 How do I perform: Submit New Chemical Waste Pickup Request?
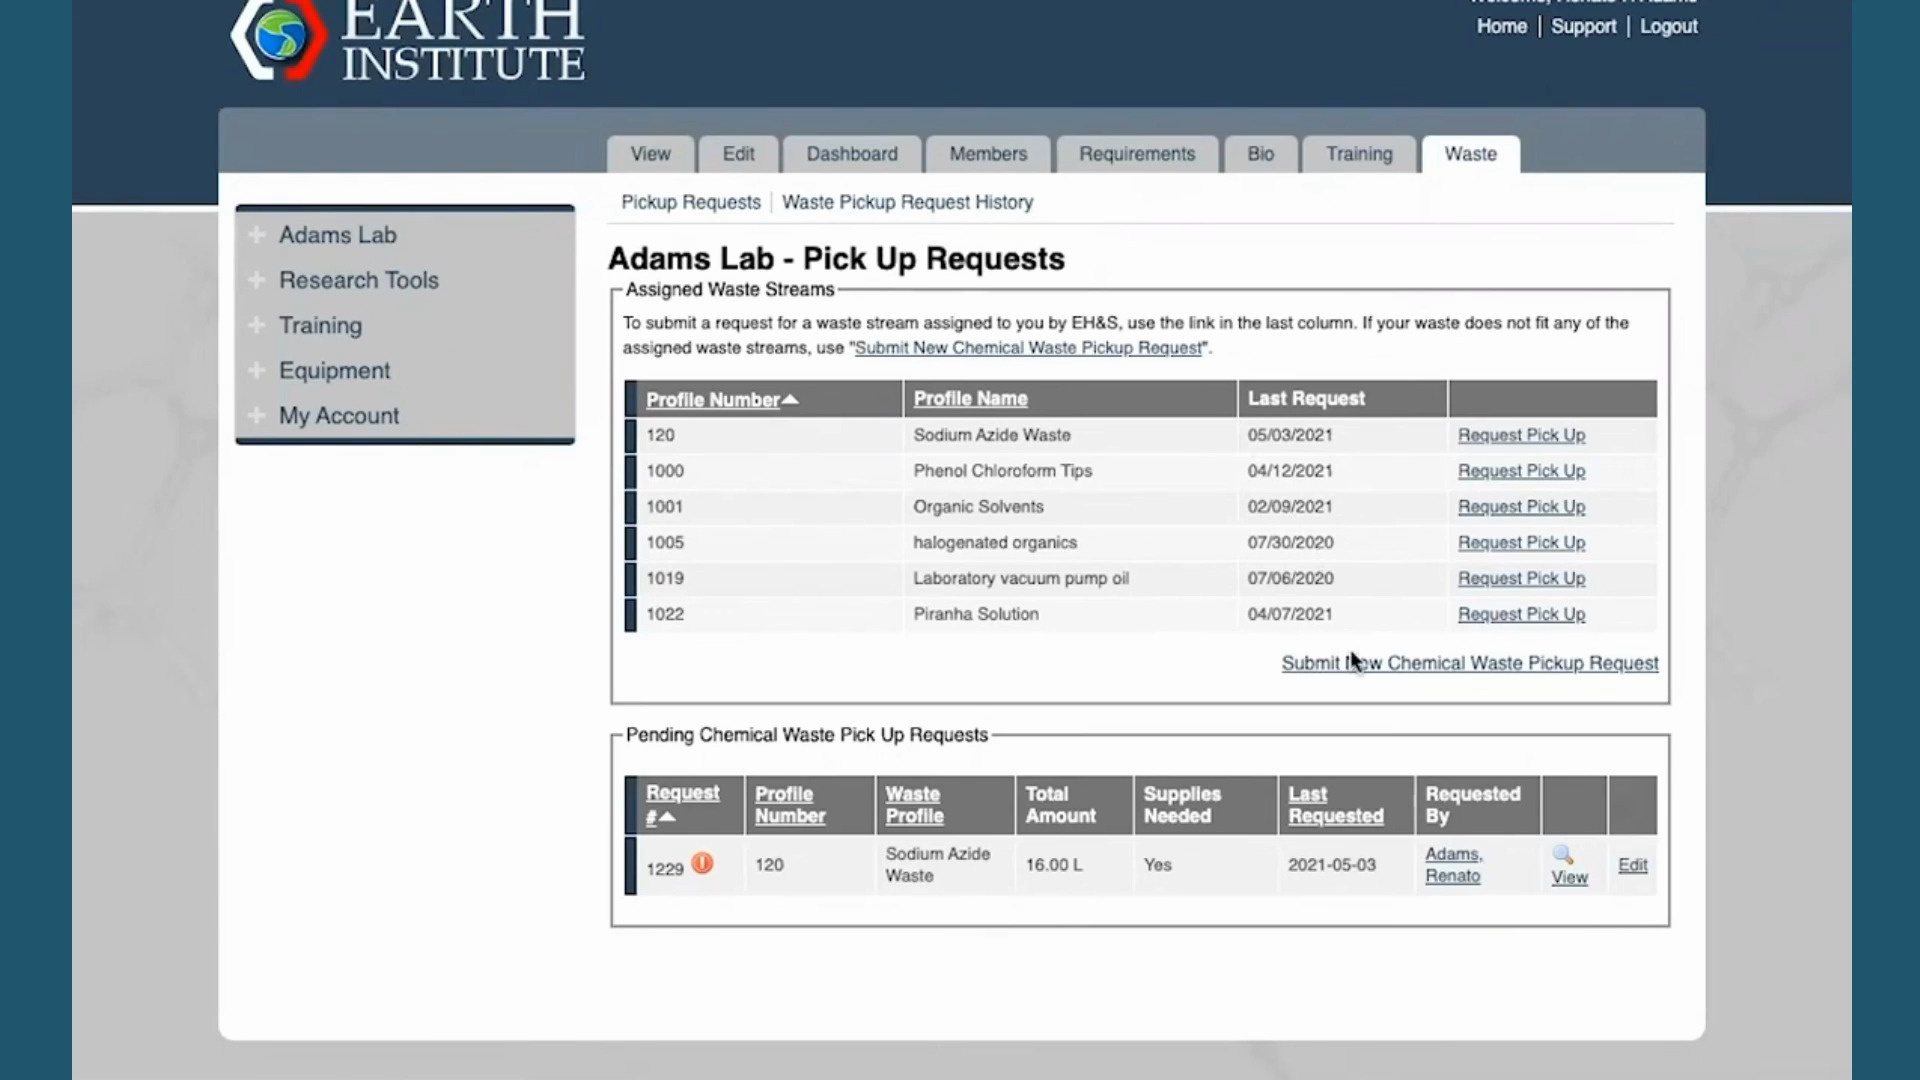pos(1469,663)
